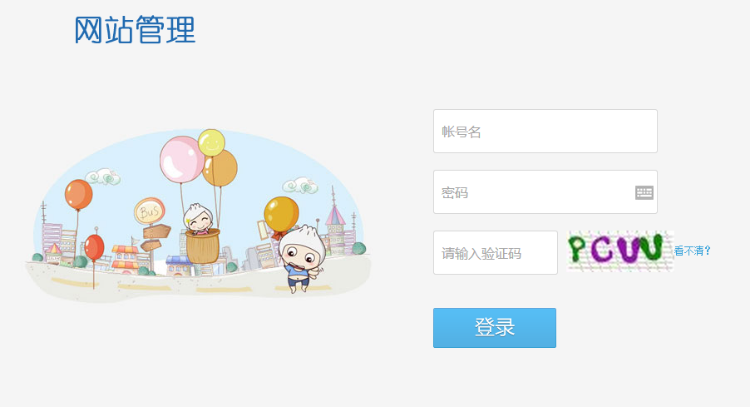Click the 看不清? link
This screenshot has height=407, width=750.
click(693, 251)
